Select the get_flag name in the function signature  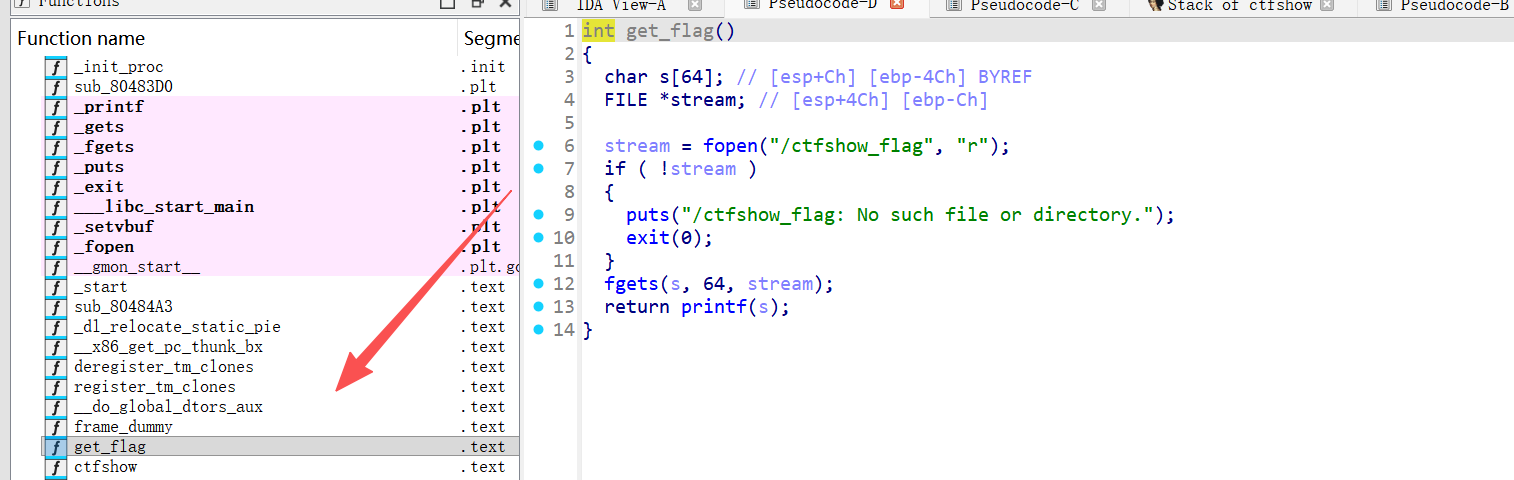coord(670,31)
